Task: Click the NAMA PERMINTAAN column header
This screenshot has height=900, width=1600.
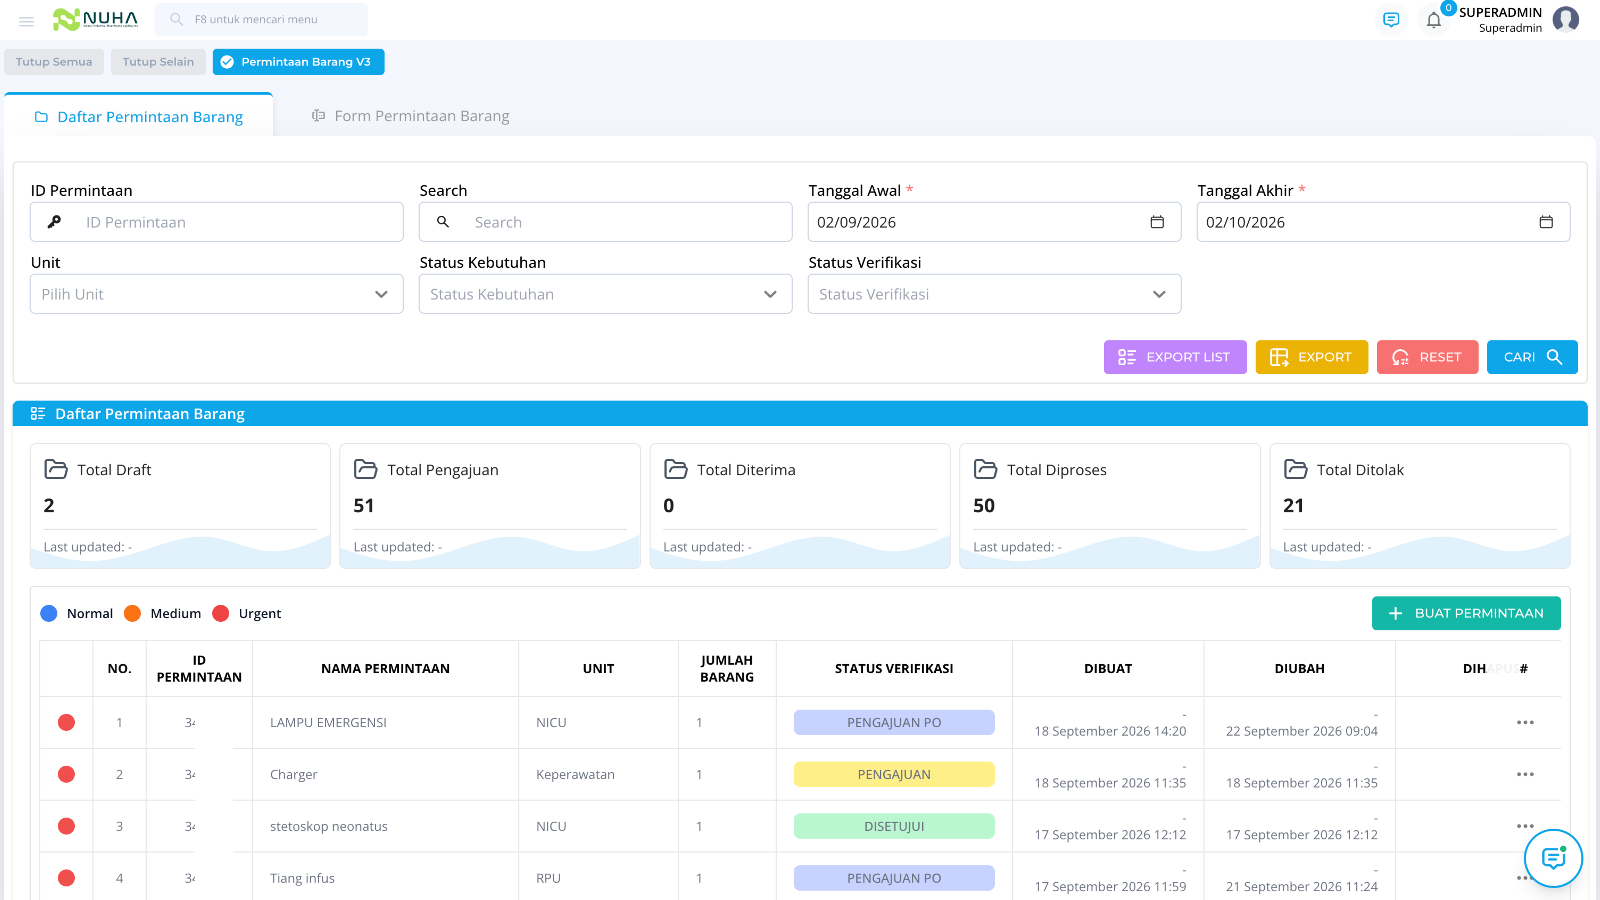Action: [385, 668]
